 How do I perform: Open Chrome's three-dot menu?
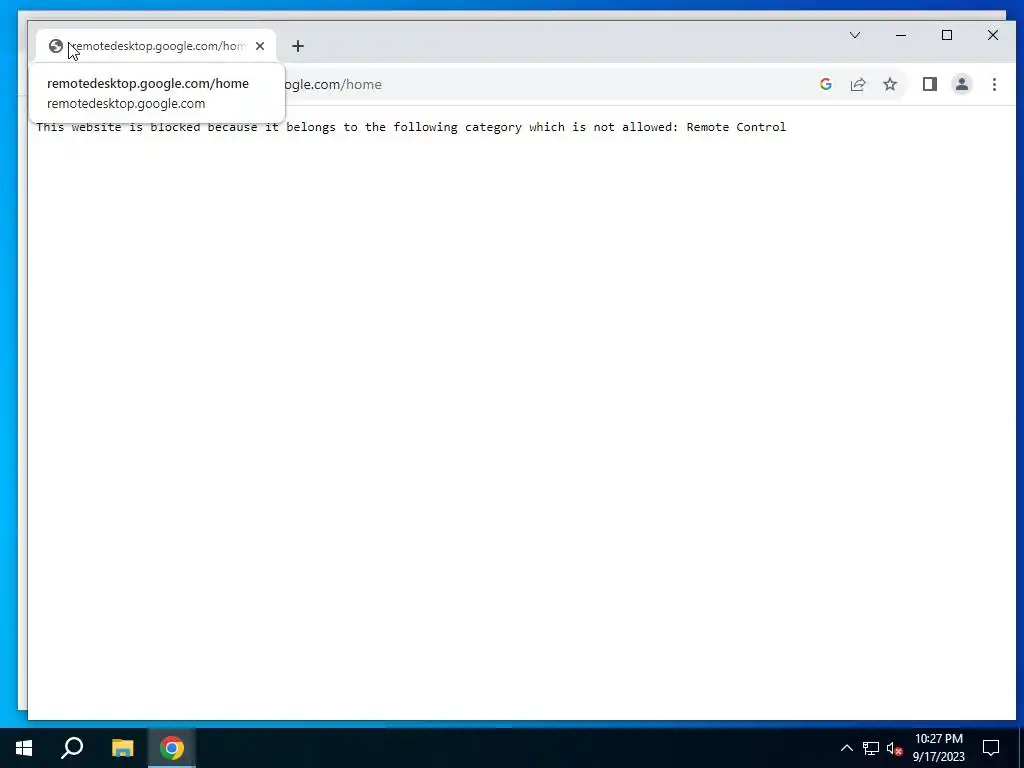[994, 84]
